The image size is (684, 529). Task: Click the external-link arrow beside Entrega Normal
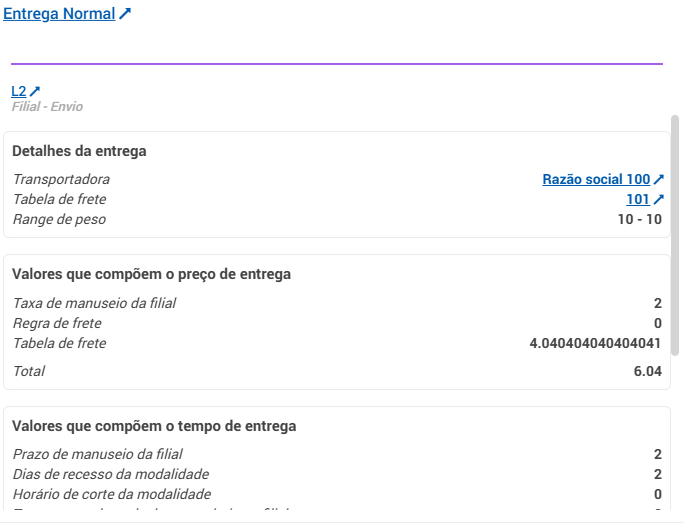coord(125,15)
